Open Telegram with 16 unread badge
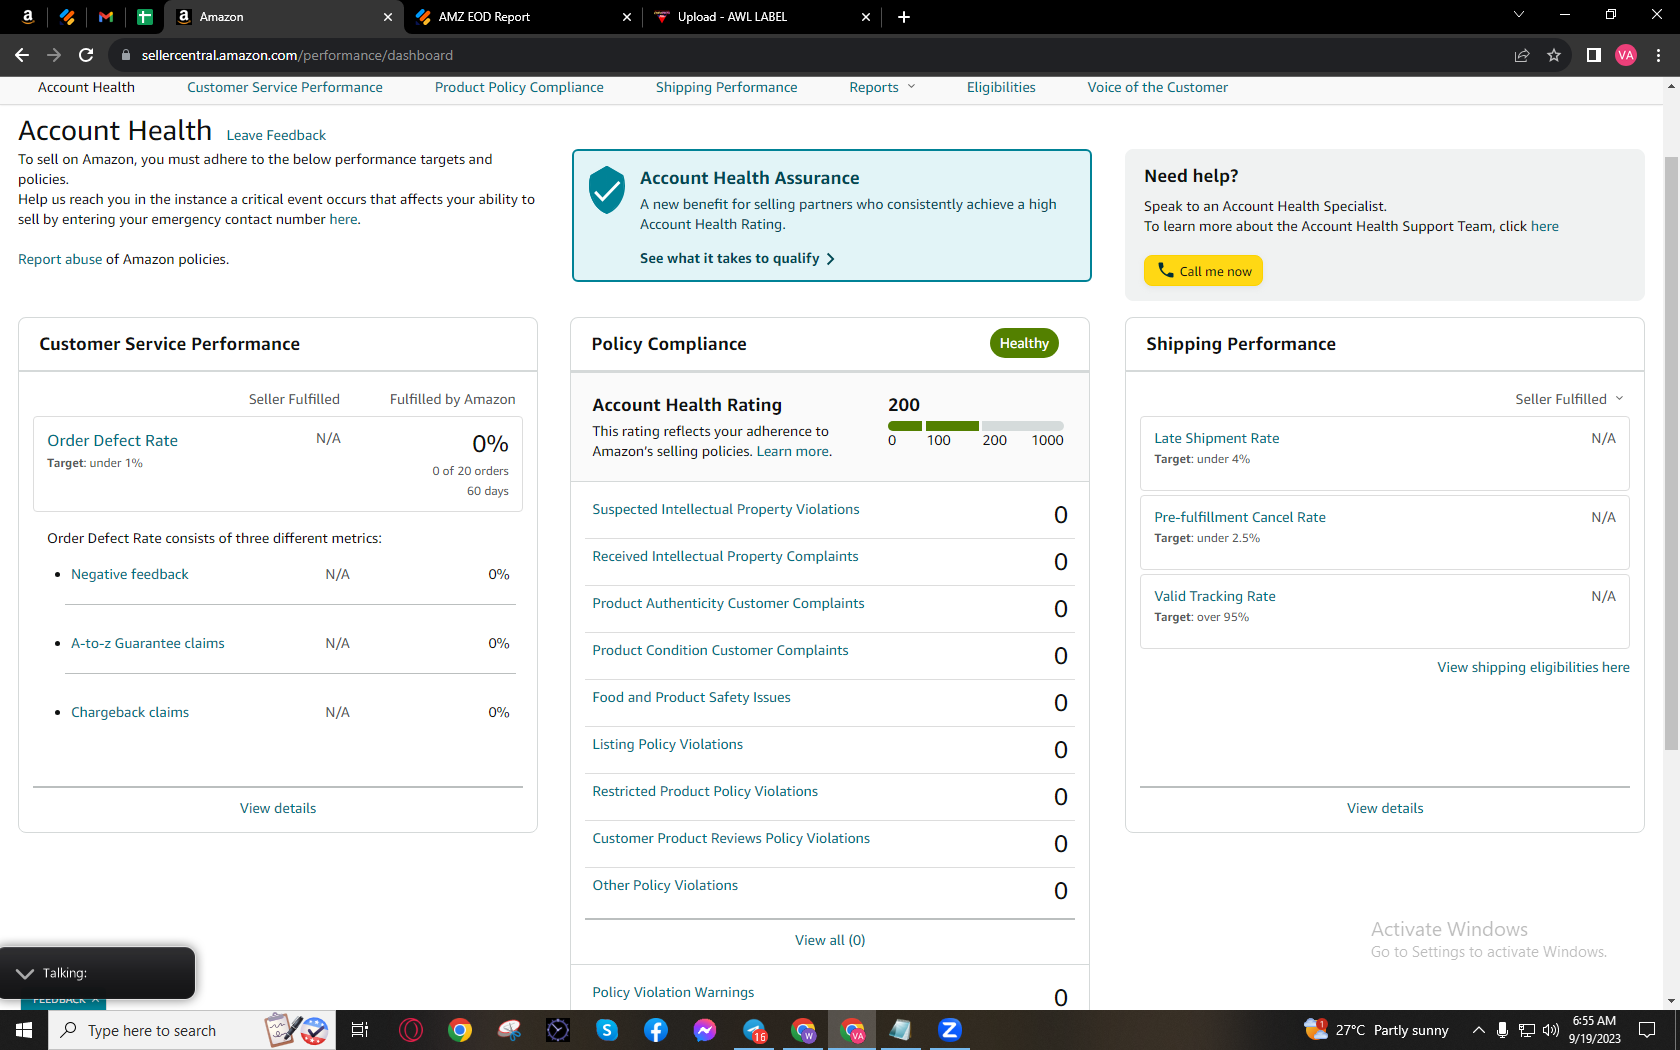 pyautogui.click(x=755, y=1030)
